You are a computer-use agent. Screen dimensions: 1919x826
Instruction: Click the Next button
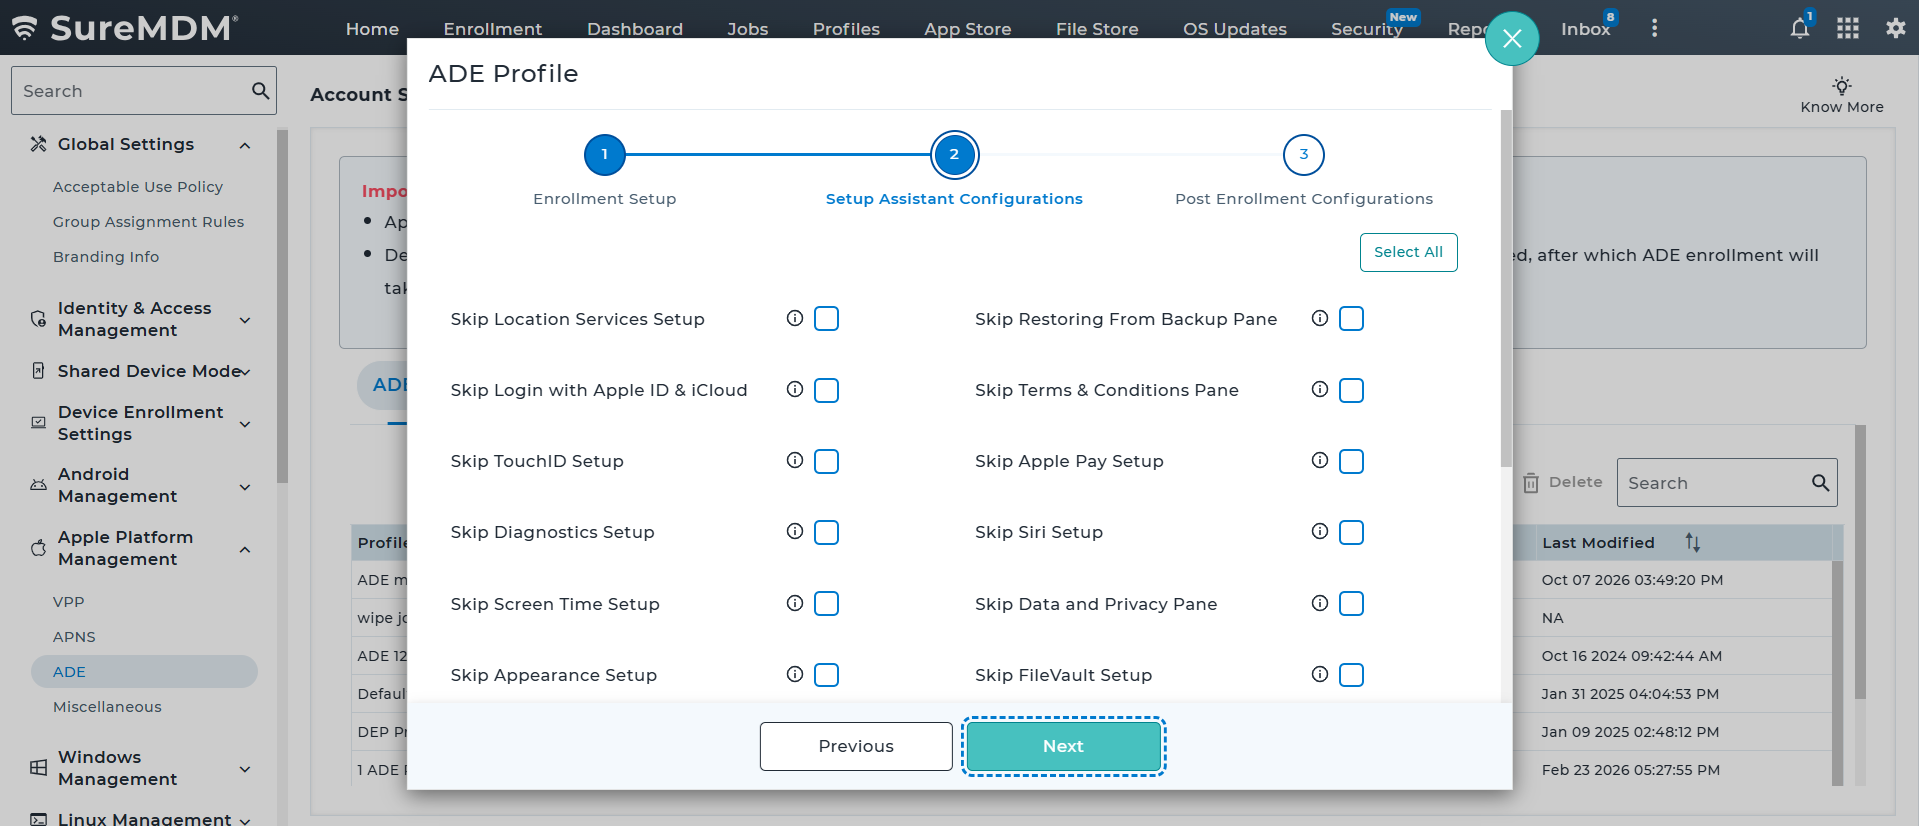tap(1063, 746)
